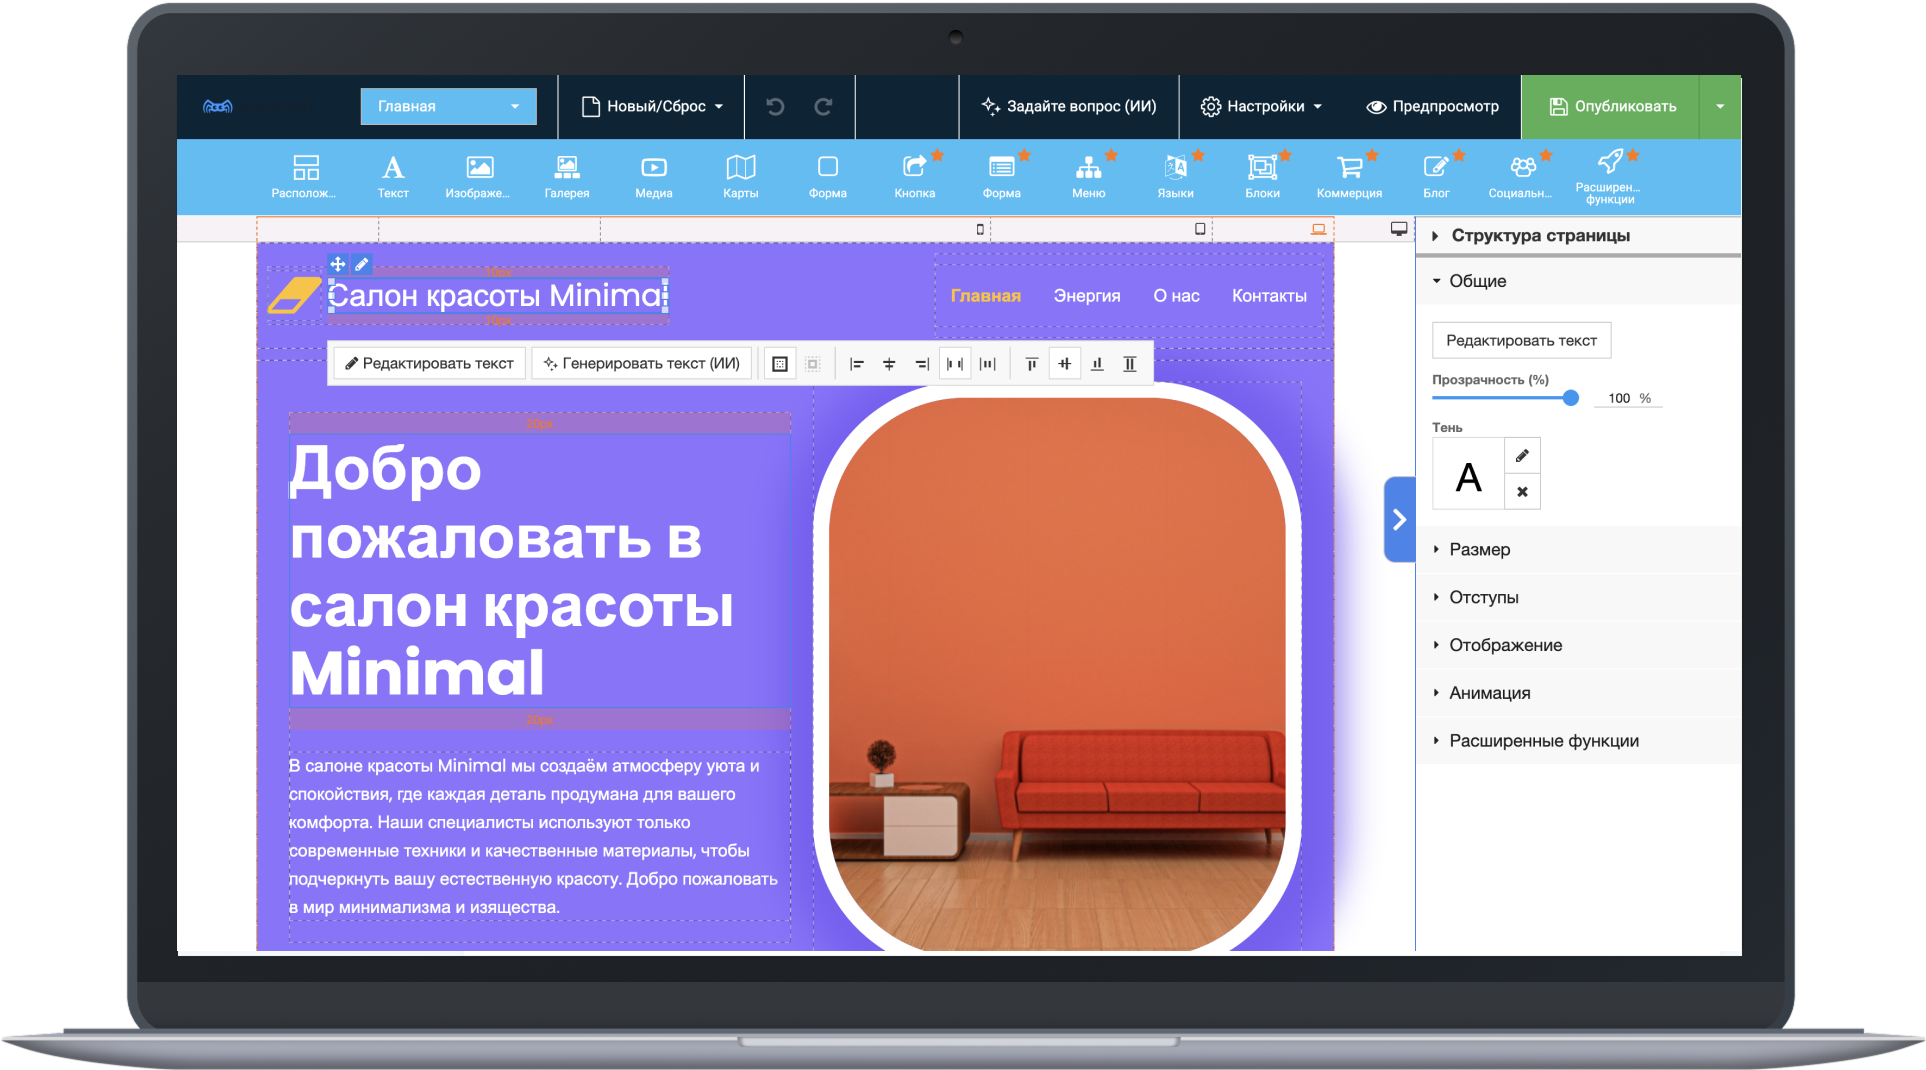This screenshot has height=1070, width=1926.
Task: Select the Блоки blocks tool
Action: pyautogui.click(x=1263, y=176)
